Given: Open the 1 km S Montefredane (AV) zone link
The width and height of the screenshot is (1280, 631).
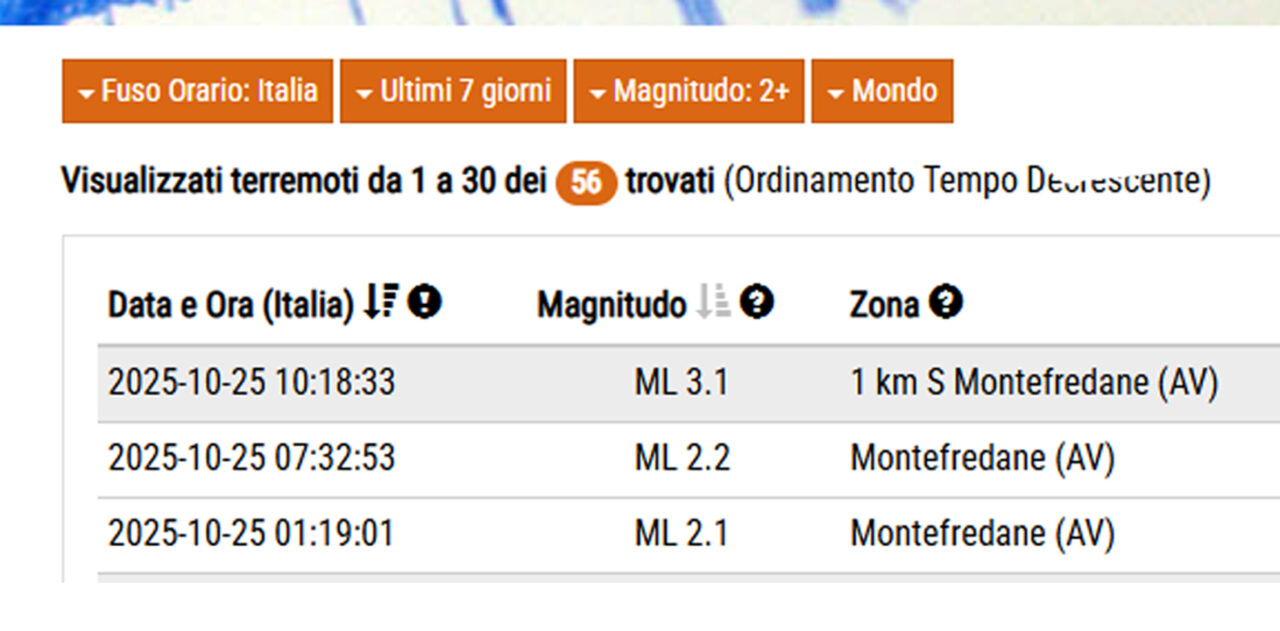Looking at the screenshot, I should pyautogui.click(x=1033, y=381).
